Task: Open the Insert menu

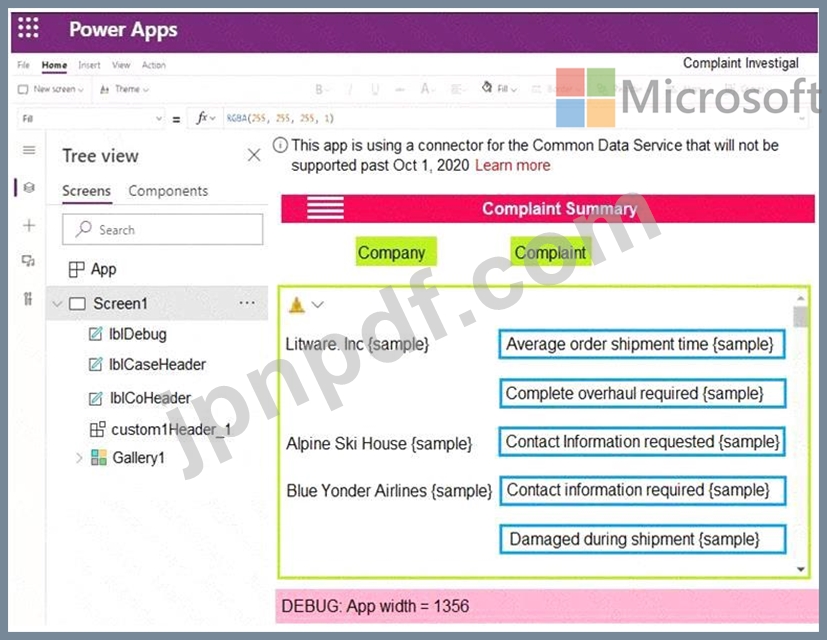Action: [x=89, y=65]
